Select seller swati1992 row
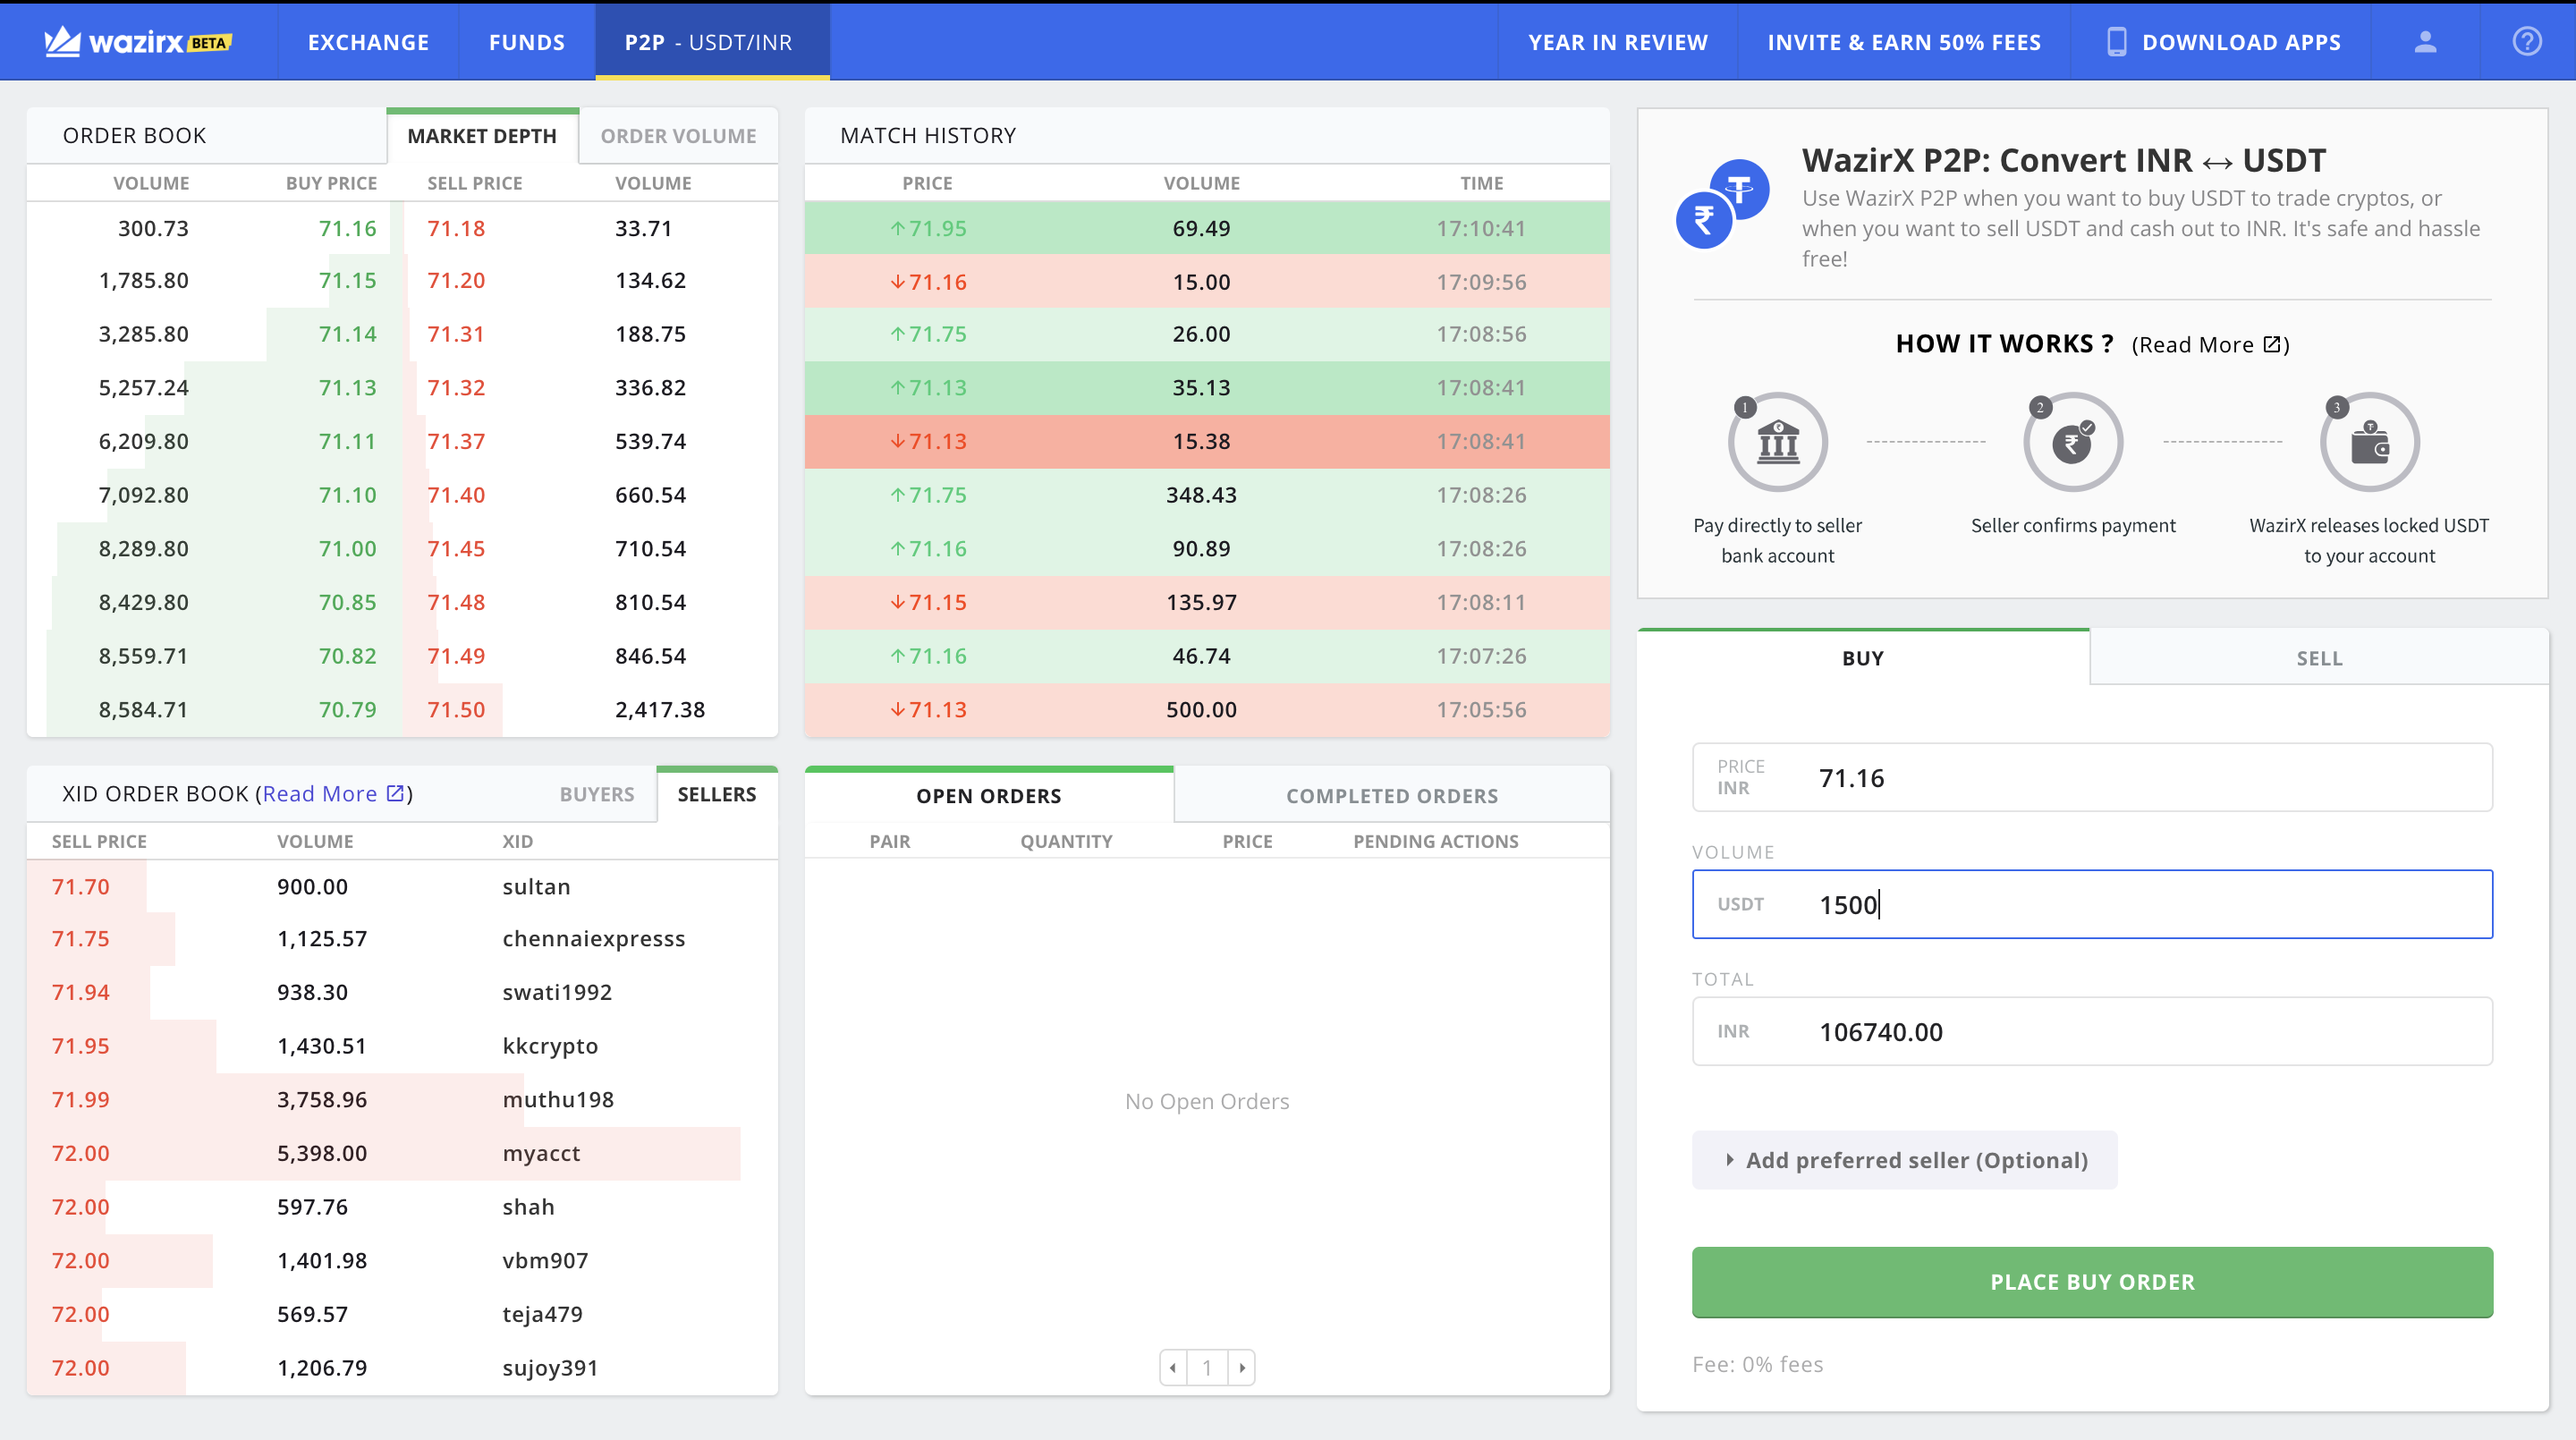 point(402,992)
